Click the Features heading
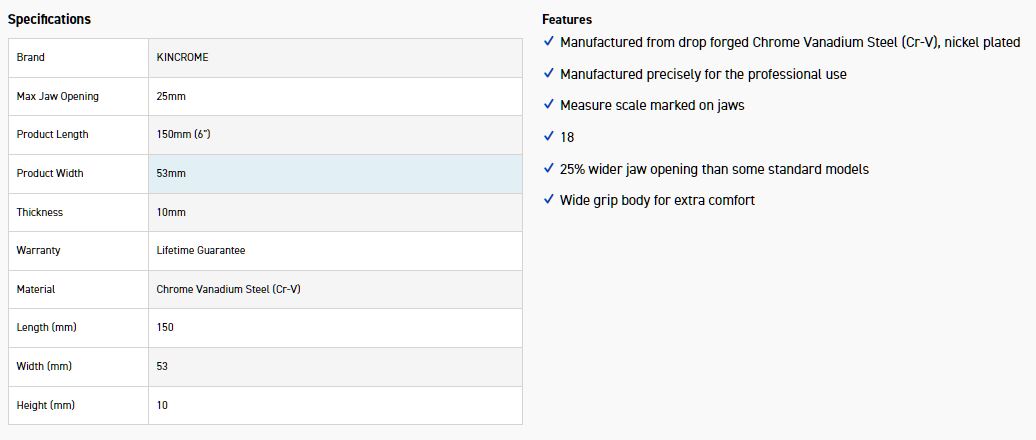Image resolution: width=1036 pixels, height=440 pixels. click(x=567, y=19)
